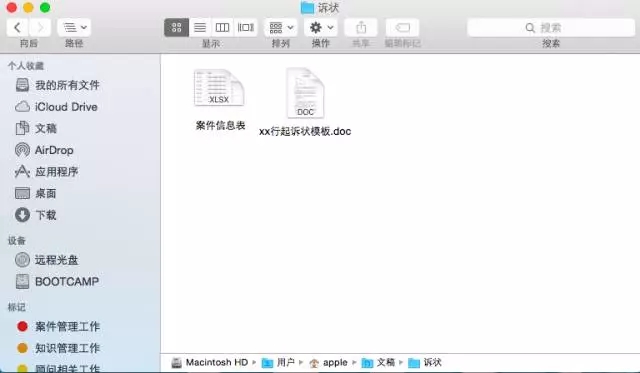The width and height of the screenshot is (640, 373).
Task: Go back using the left arrow button
Action: click(18, 28)
